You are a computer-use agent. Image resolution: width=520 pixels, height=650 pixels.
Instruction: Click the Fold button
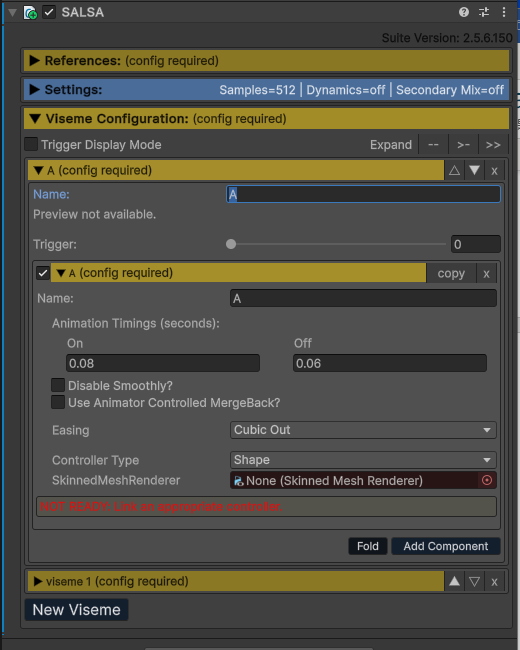[368, 546]
